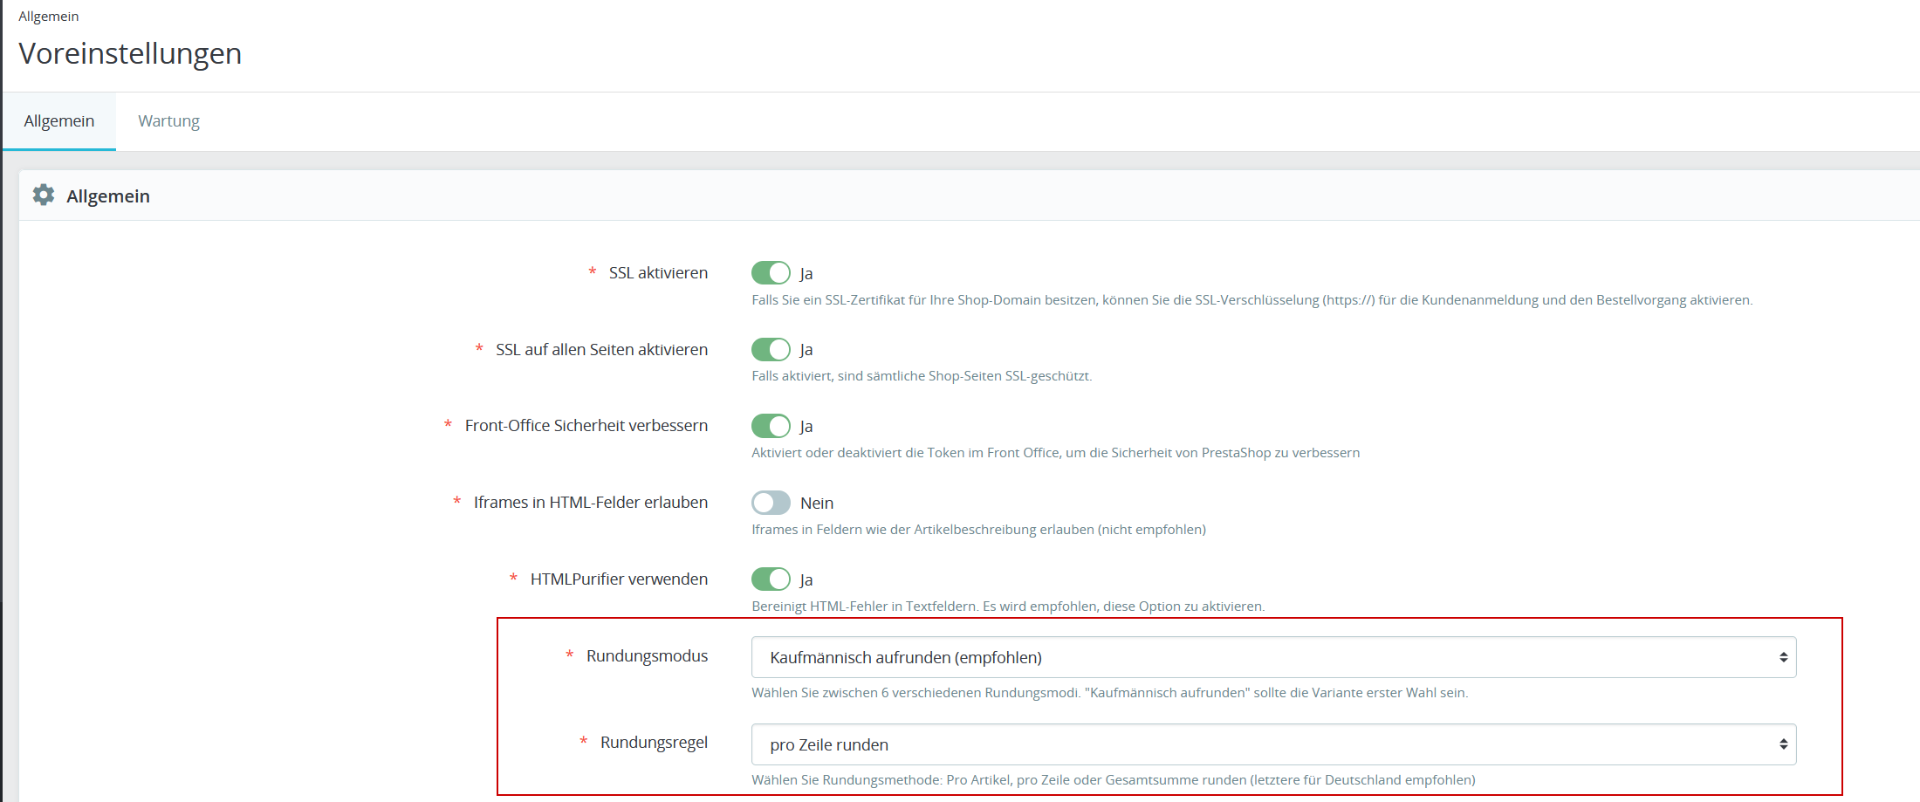Enable Iframes in HTML-Felder erlauben switch
Viewport: 1920px width, 802px height.
(771, 502)
